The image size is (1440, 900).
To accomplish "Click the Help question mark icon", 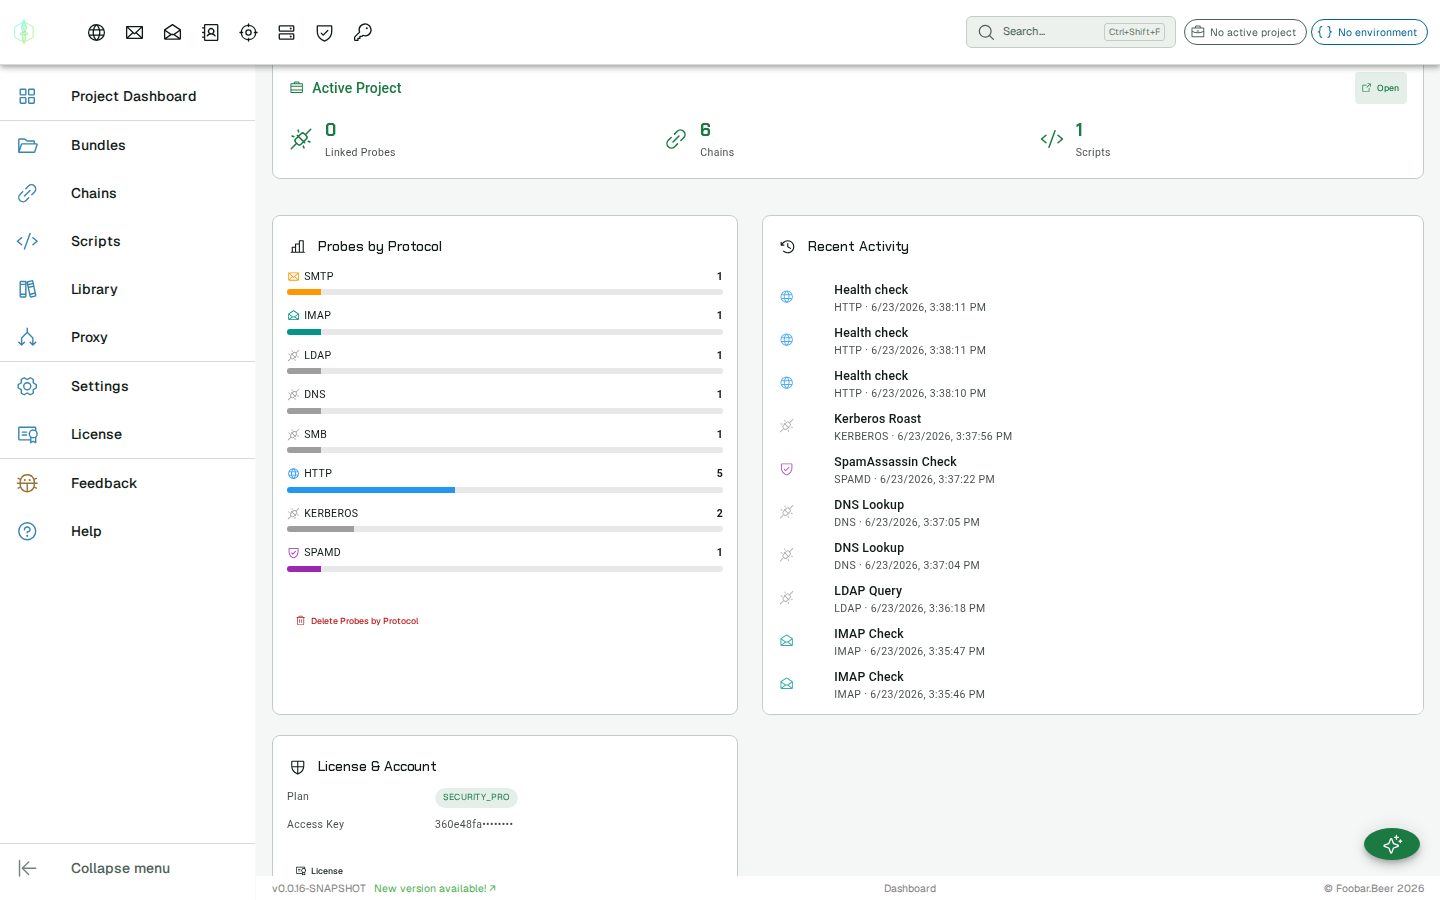I will click(27, 531).
